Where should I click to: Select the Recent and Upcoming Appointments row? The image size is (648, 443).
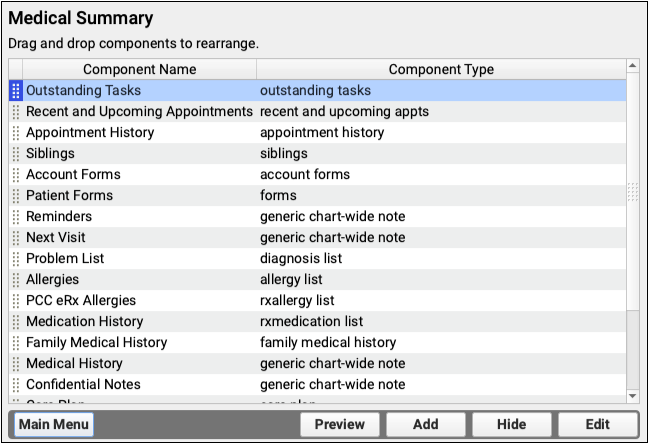[x=139, y=111]
